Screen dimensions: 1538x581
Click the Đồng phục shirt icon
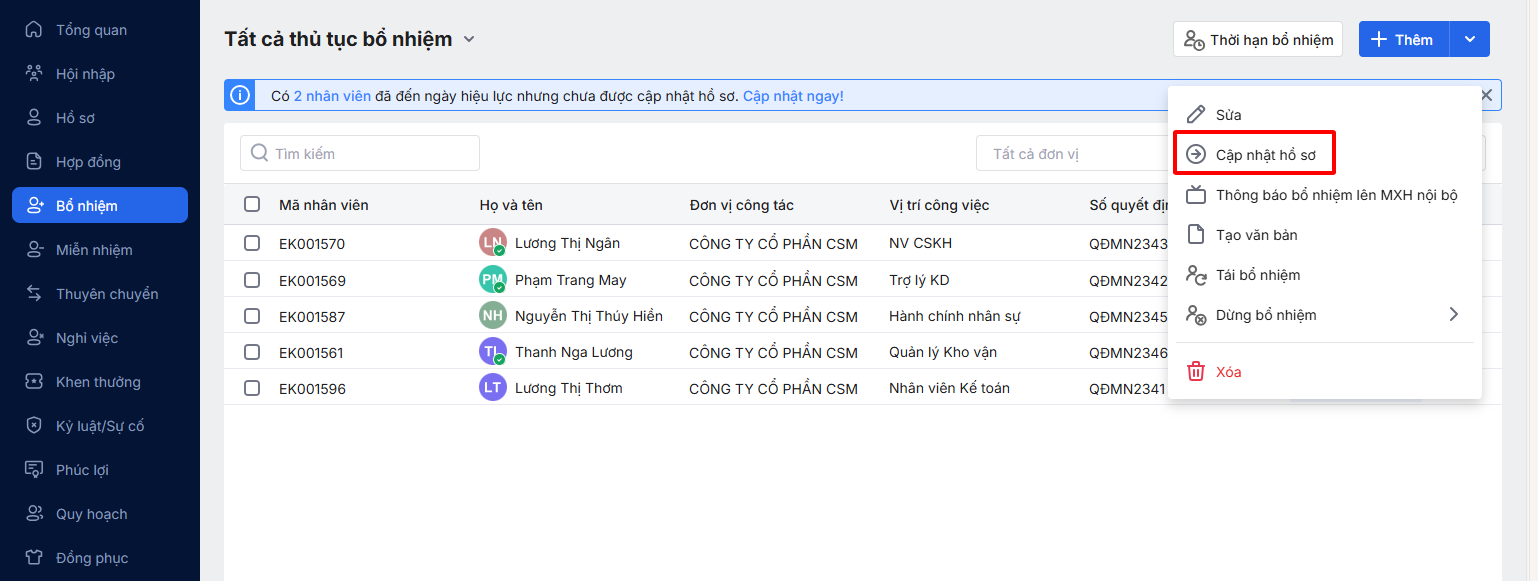(35, 558)
